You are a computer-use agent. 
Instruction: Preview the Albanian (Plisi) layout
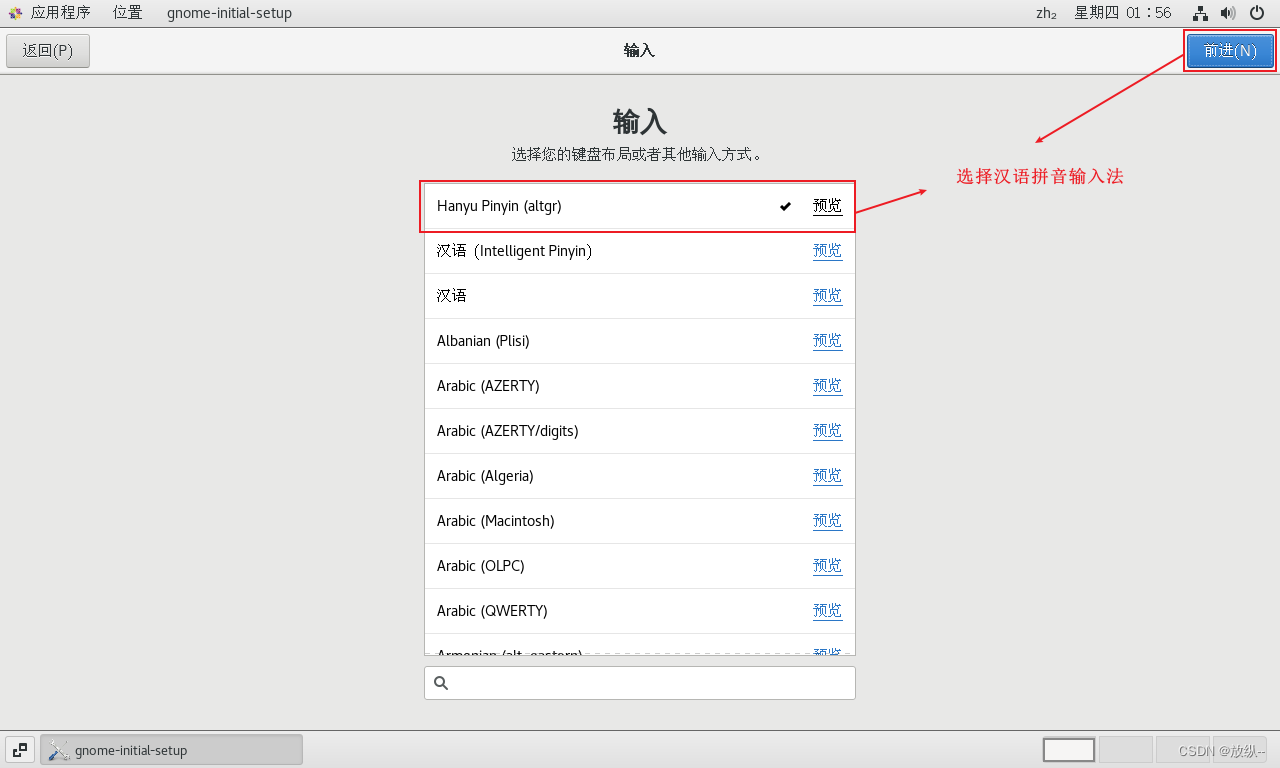pyautogui.click(x=827, y=341)
